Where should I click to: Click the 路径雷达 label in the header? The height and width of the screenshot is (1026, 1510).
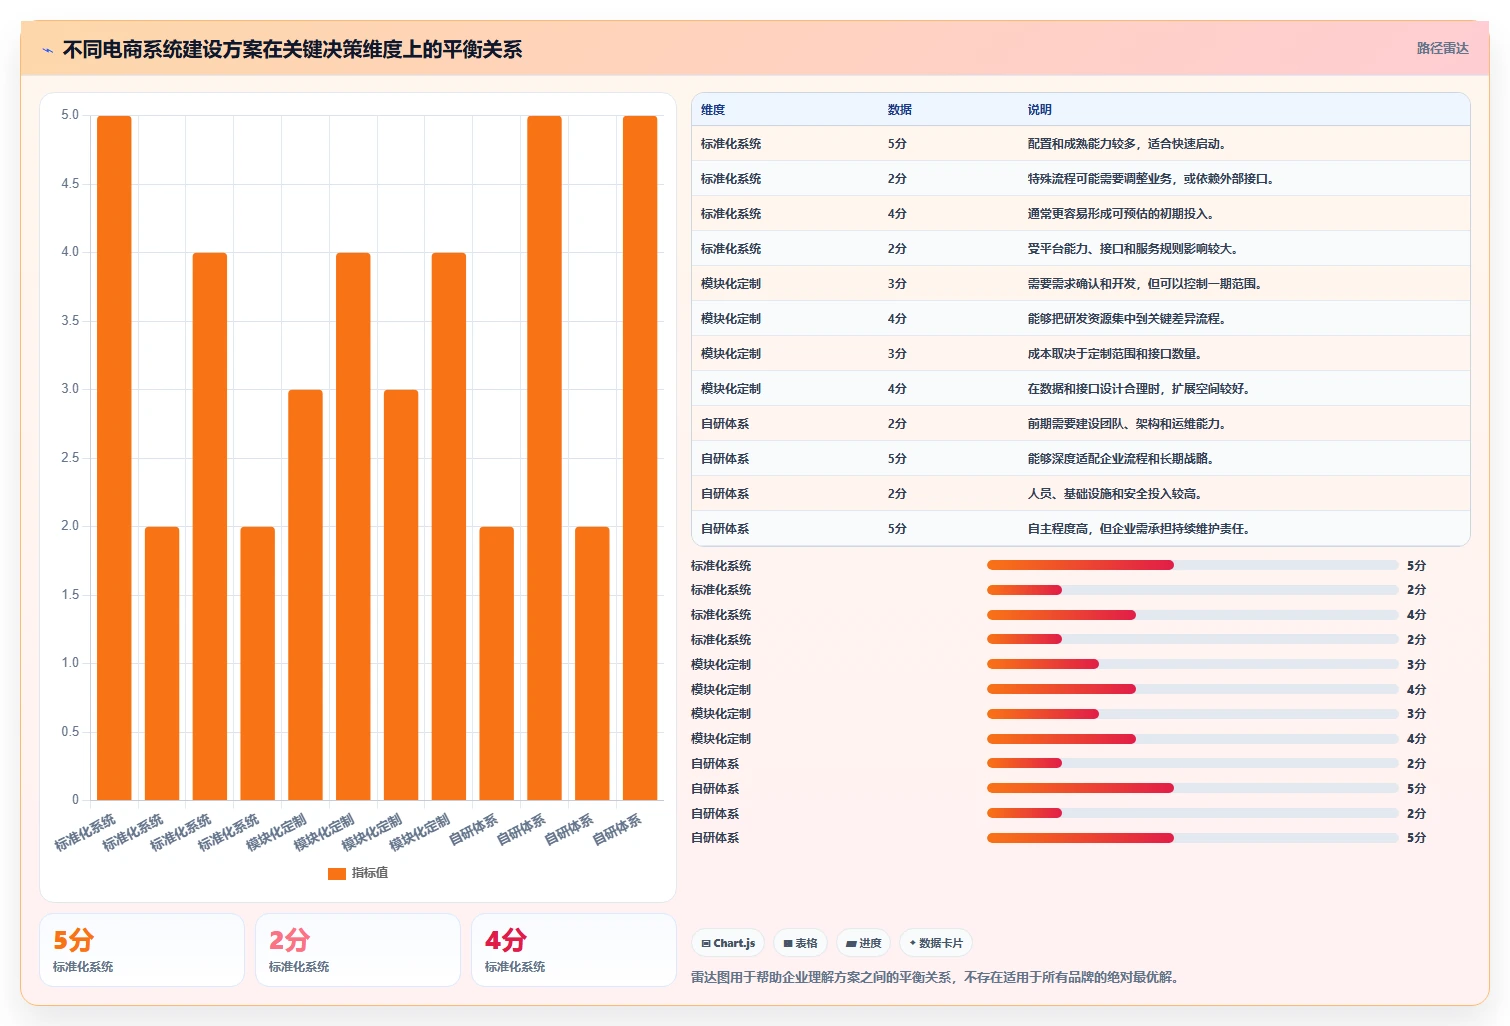click(1442, 48)
